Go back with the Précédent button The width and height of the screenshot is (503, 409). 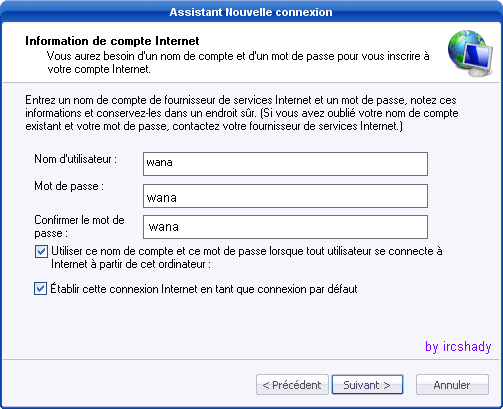[x=292, y=385]
